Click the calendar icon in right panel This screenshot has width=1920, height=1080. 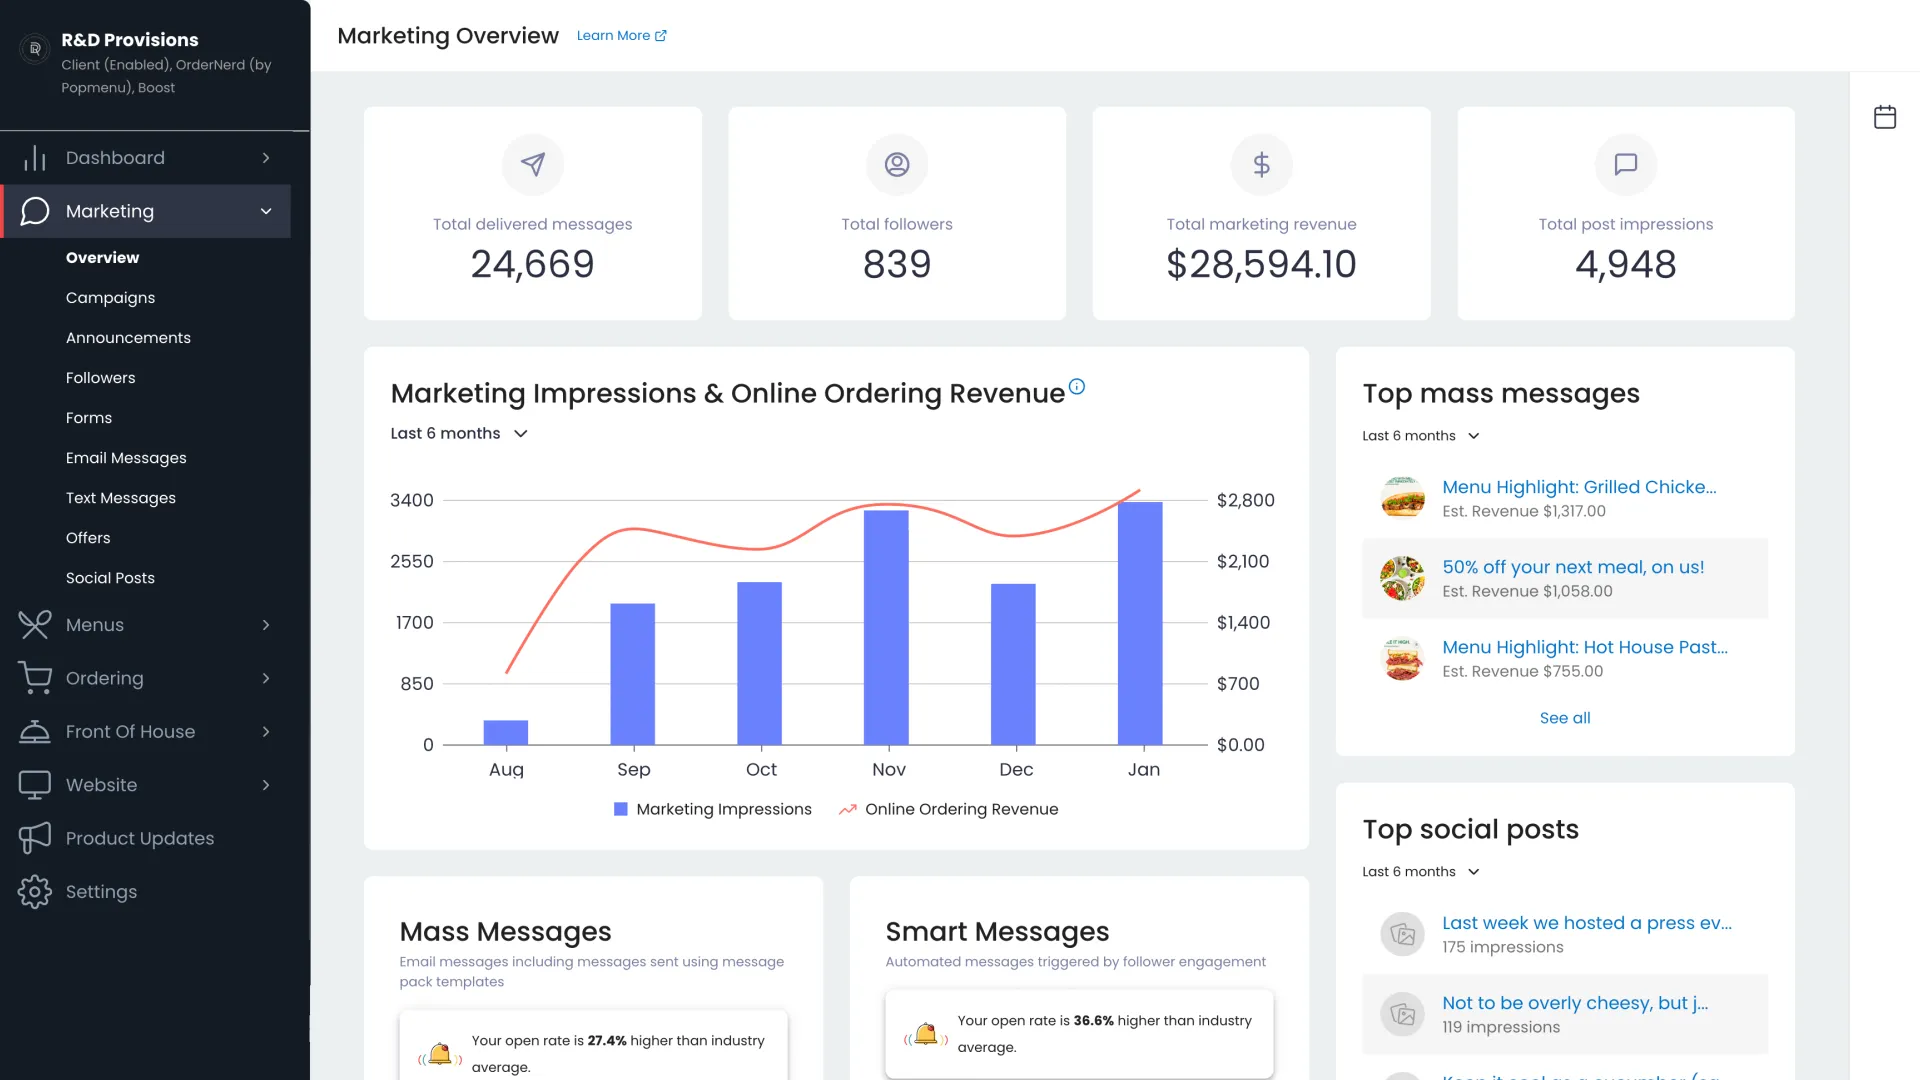pos(1884,117)
